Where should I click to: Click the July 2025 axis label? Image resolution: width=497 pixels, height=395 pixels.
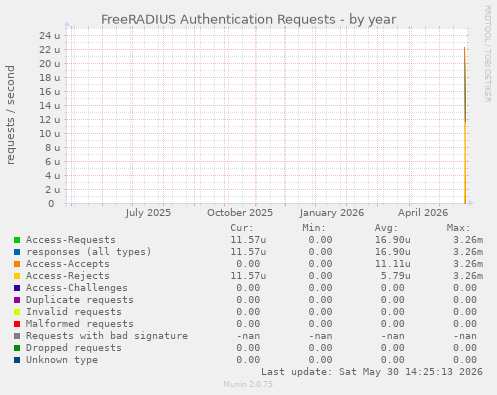coord(148,213)
